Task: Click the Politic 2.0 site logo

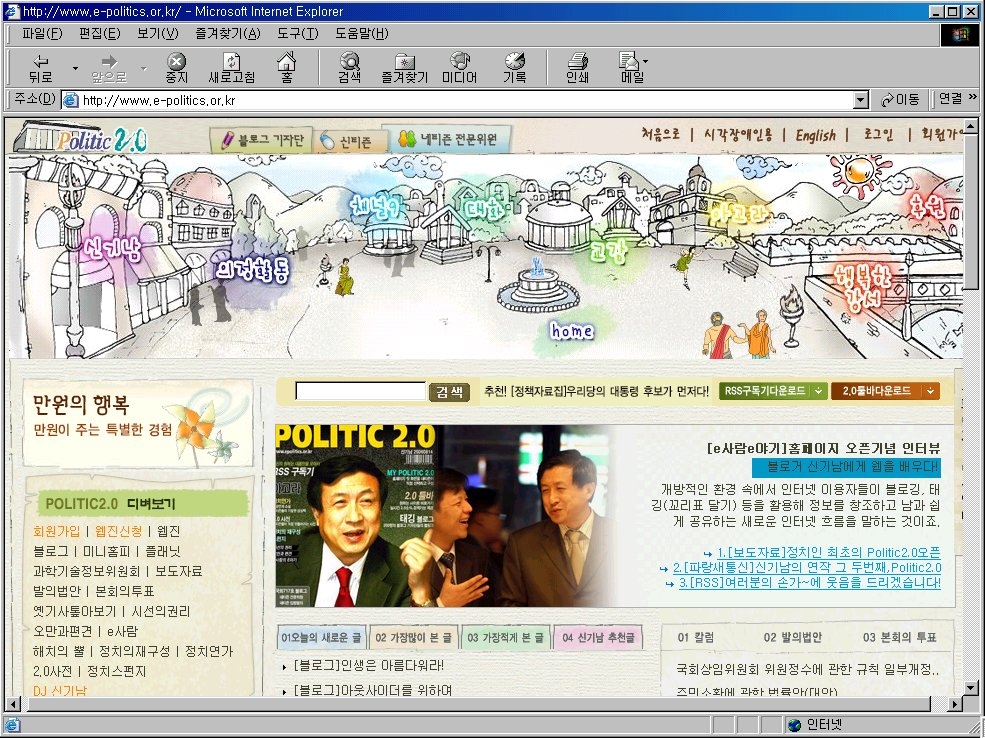Action: pos(82,139)
